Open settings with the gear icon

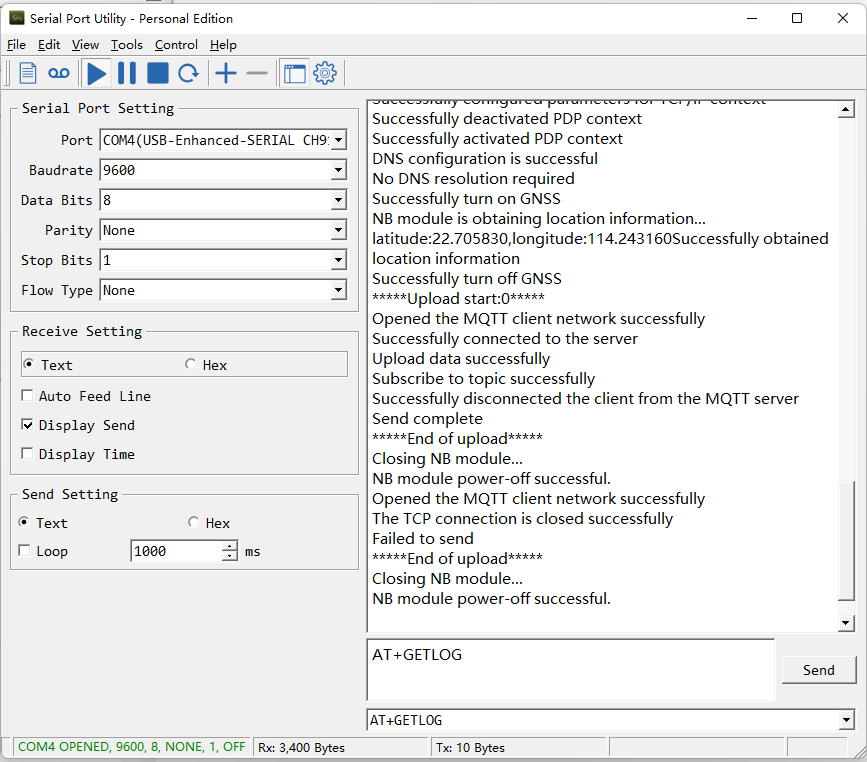(325, 73)
